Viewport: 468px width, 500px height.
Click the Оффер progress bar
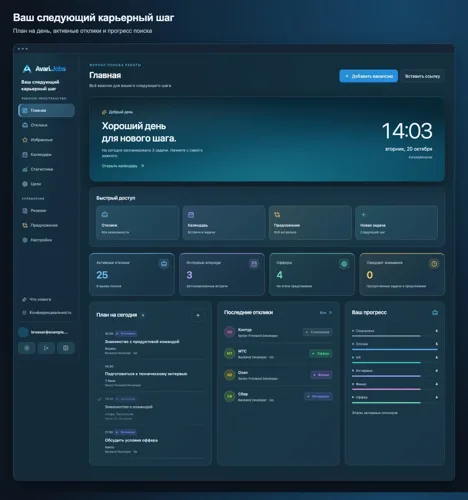[x=395, y=402]
